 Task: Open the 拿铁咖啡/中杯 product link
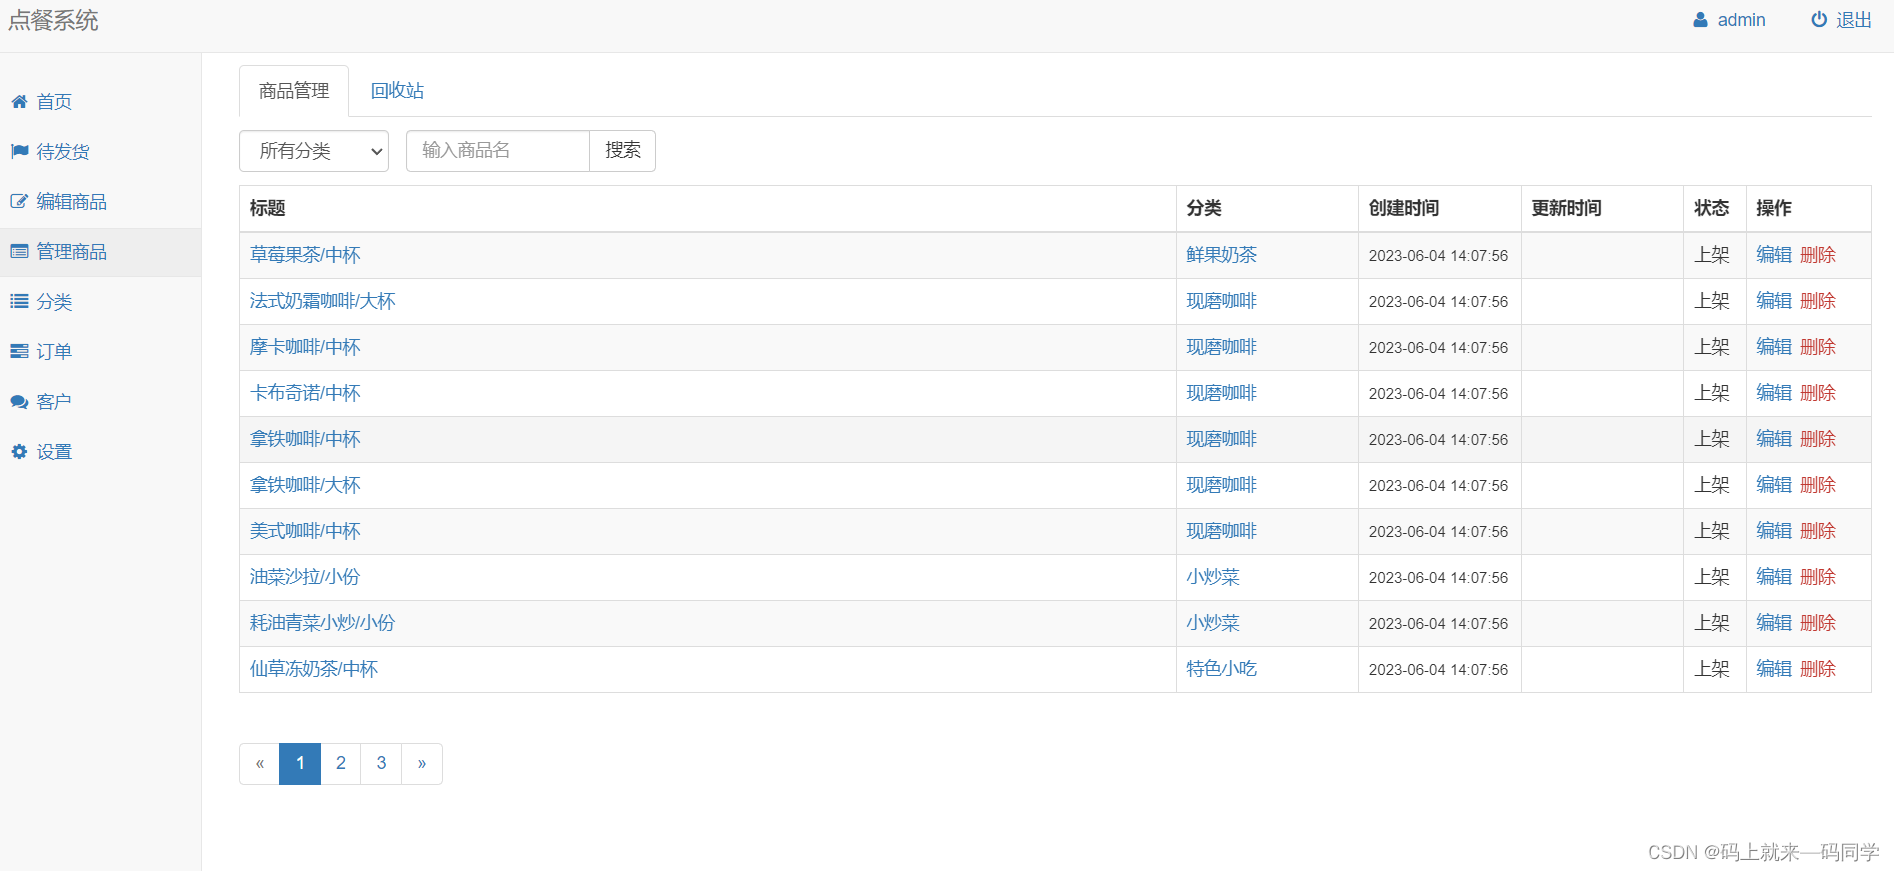(305, 439)
